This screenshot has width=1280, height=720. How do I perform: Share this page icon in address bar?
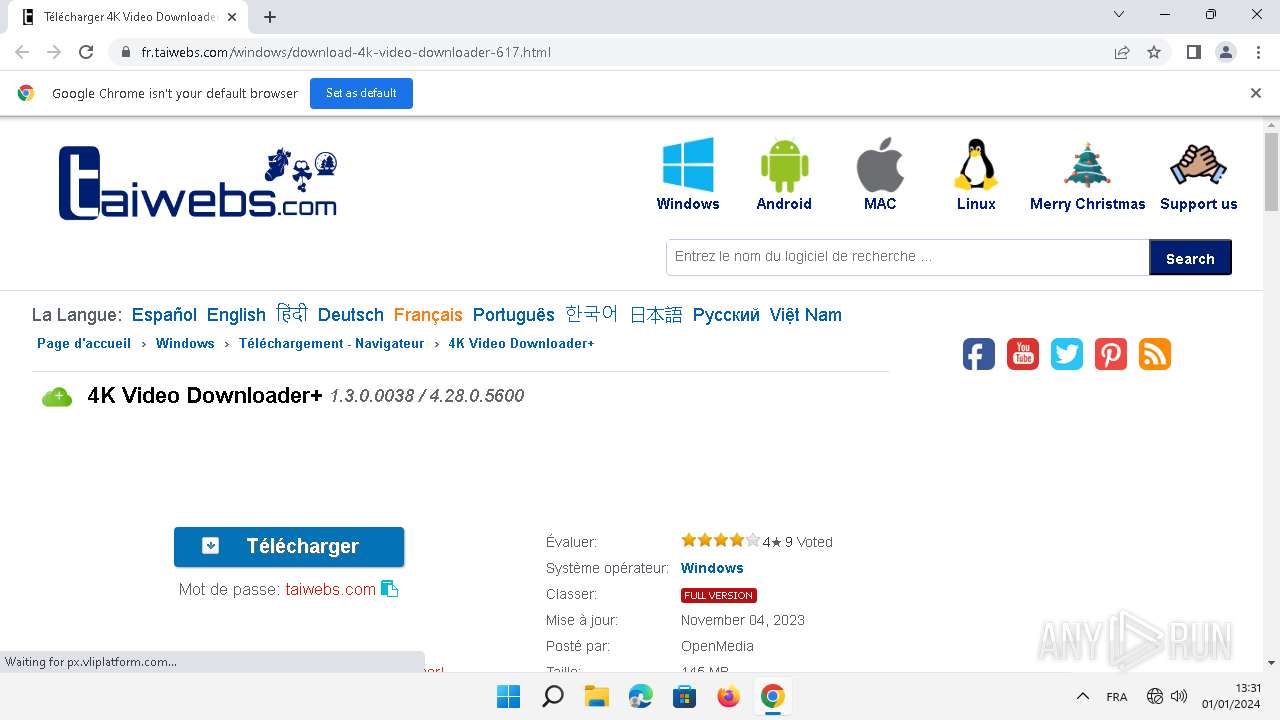tap(1122, 52)
